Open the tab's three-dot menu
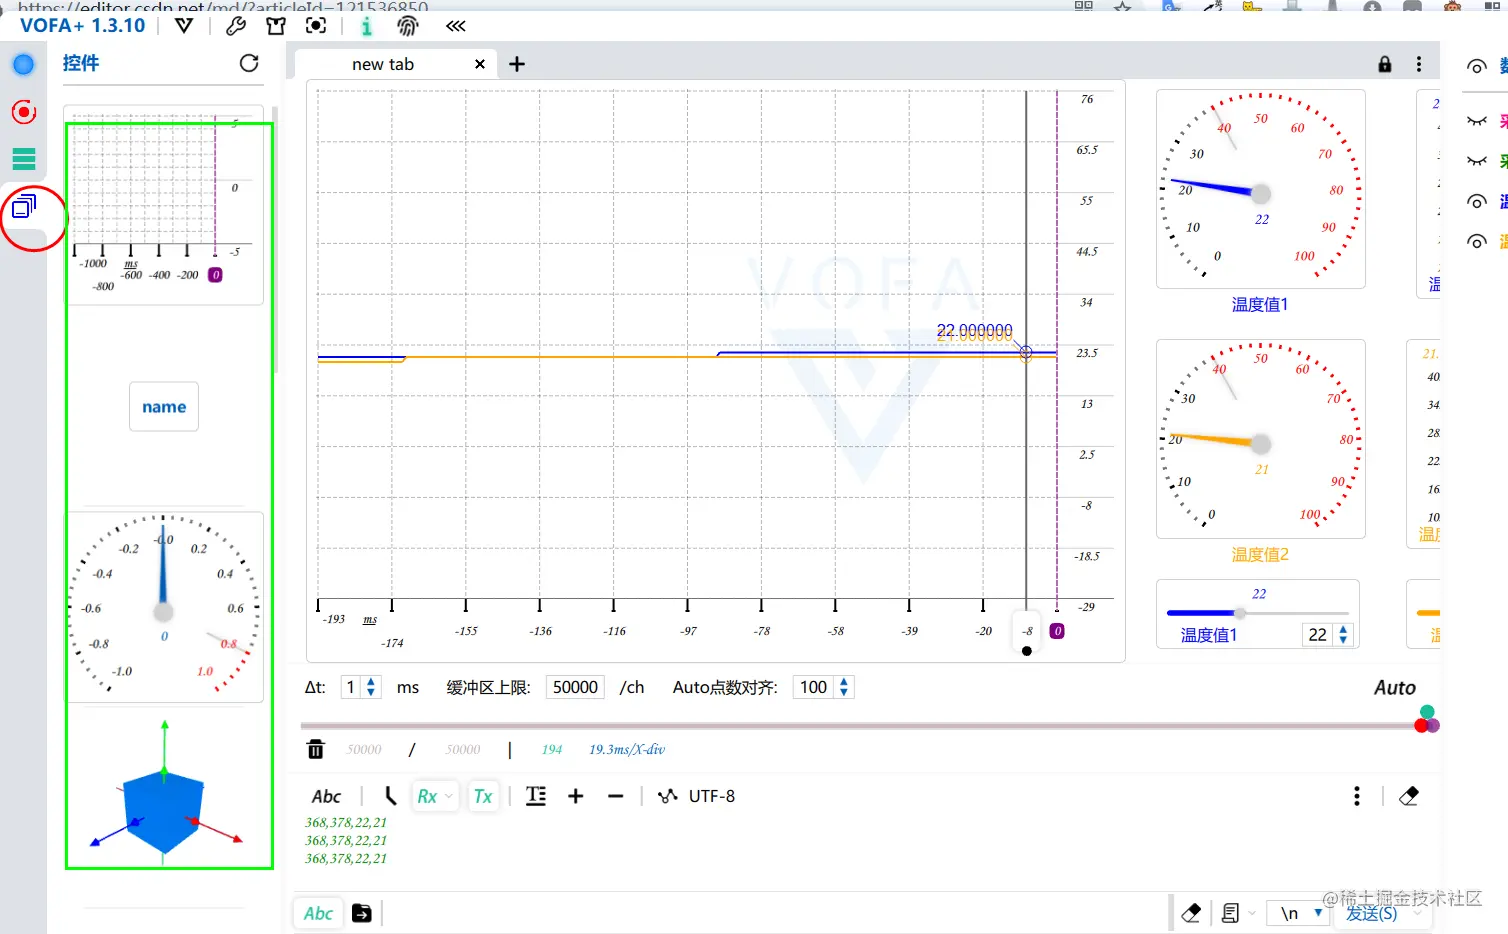Screen dimensions: 1508x934 1419,64
